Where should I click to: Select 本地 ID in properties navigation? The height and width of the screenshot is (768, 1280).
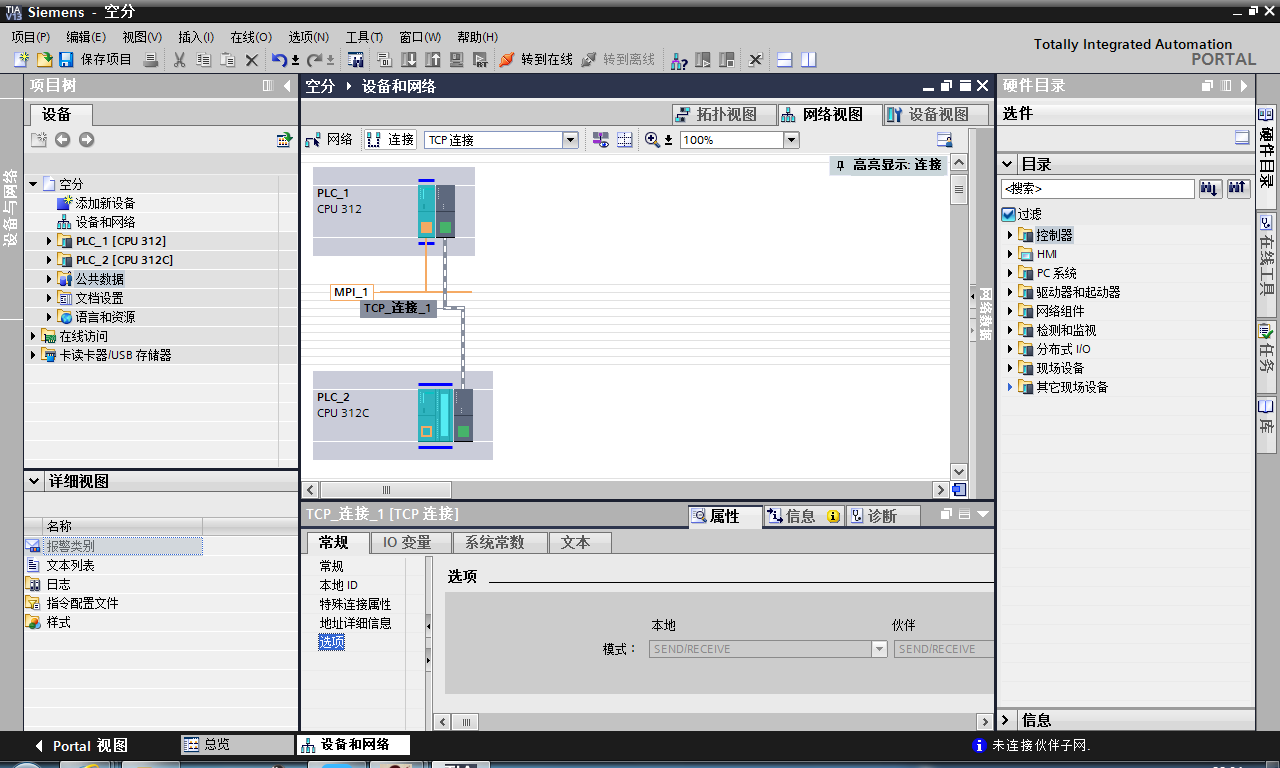click(339, 585)
